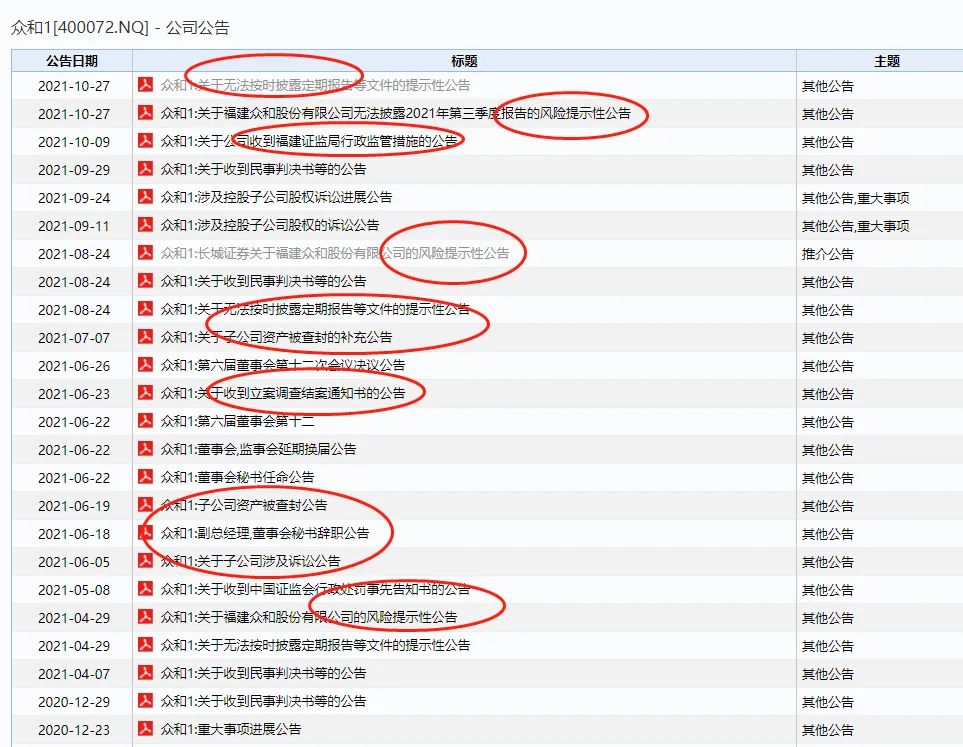
Task: Open PDF icon for 重大事项进展公告
Action: (x=145, y=729)
